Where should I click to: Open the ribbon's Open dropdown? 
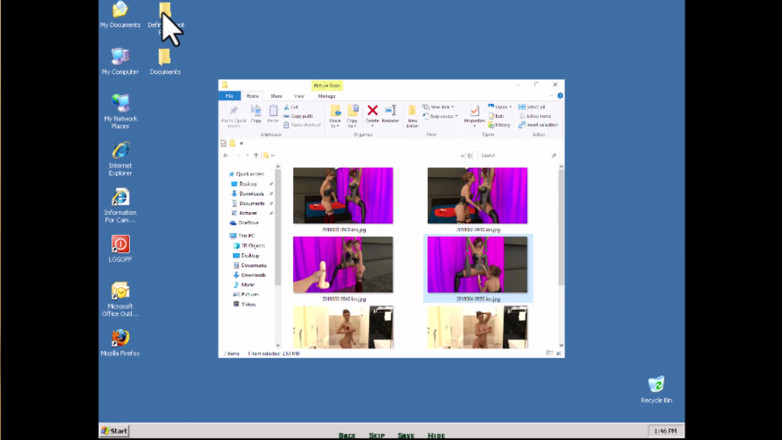(500, 107)
